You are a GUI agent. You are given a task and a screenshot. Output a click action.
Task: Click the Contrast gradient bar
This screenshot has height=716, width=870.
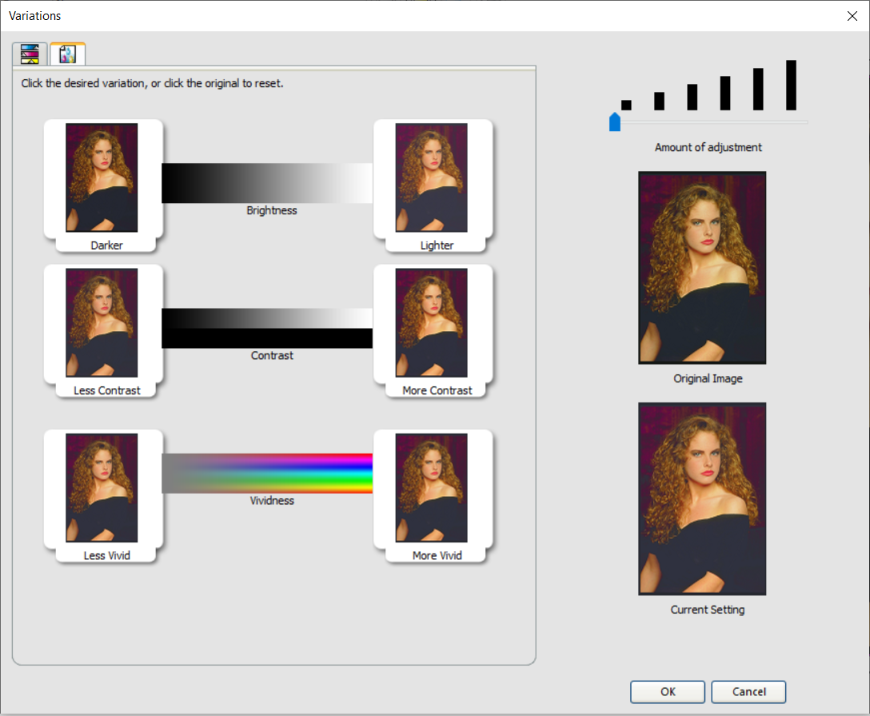click(267, 328)
